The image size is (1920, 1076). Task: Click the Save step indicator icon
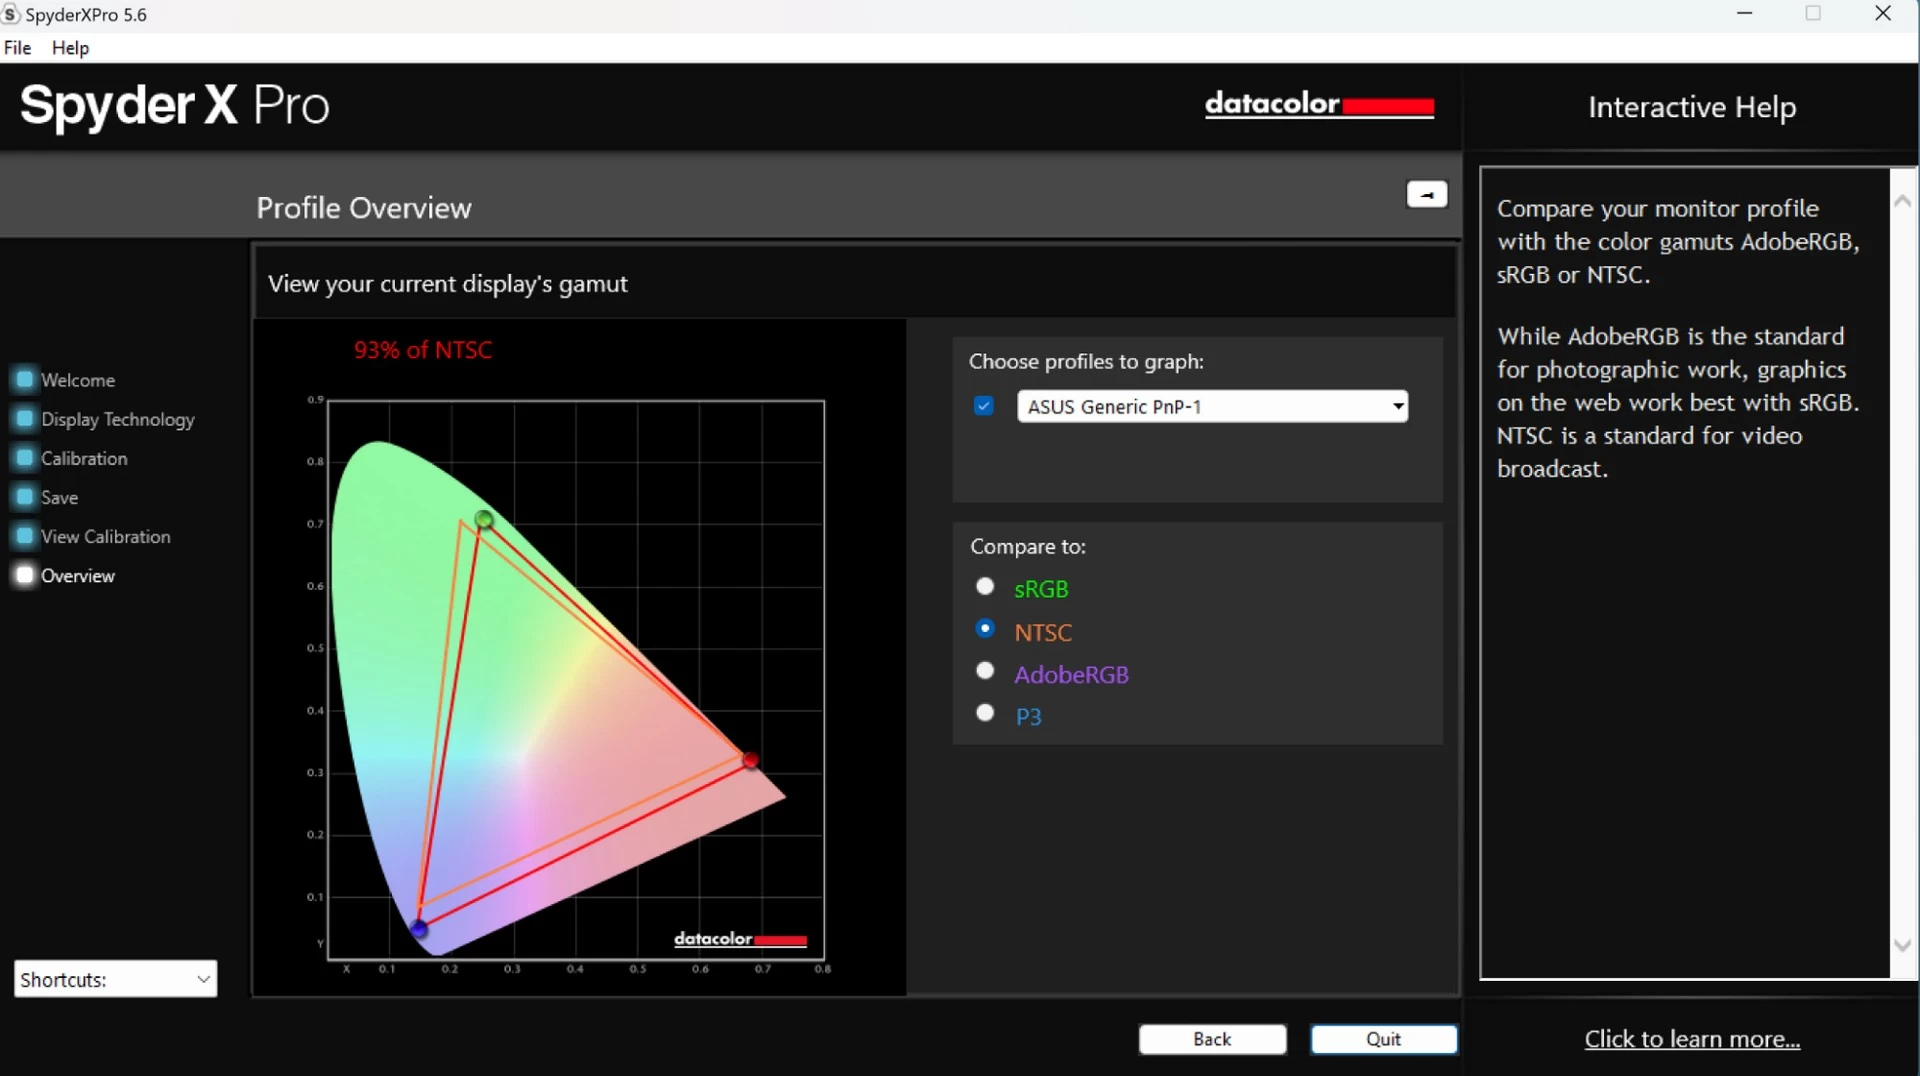pos(25,497)
